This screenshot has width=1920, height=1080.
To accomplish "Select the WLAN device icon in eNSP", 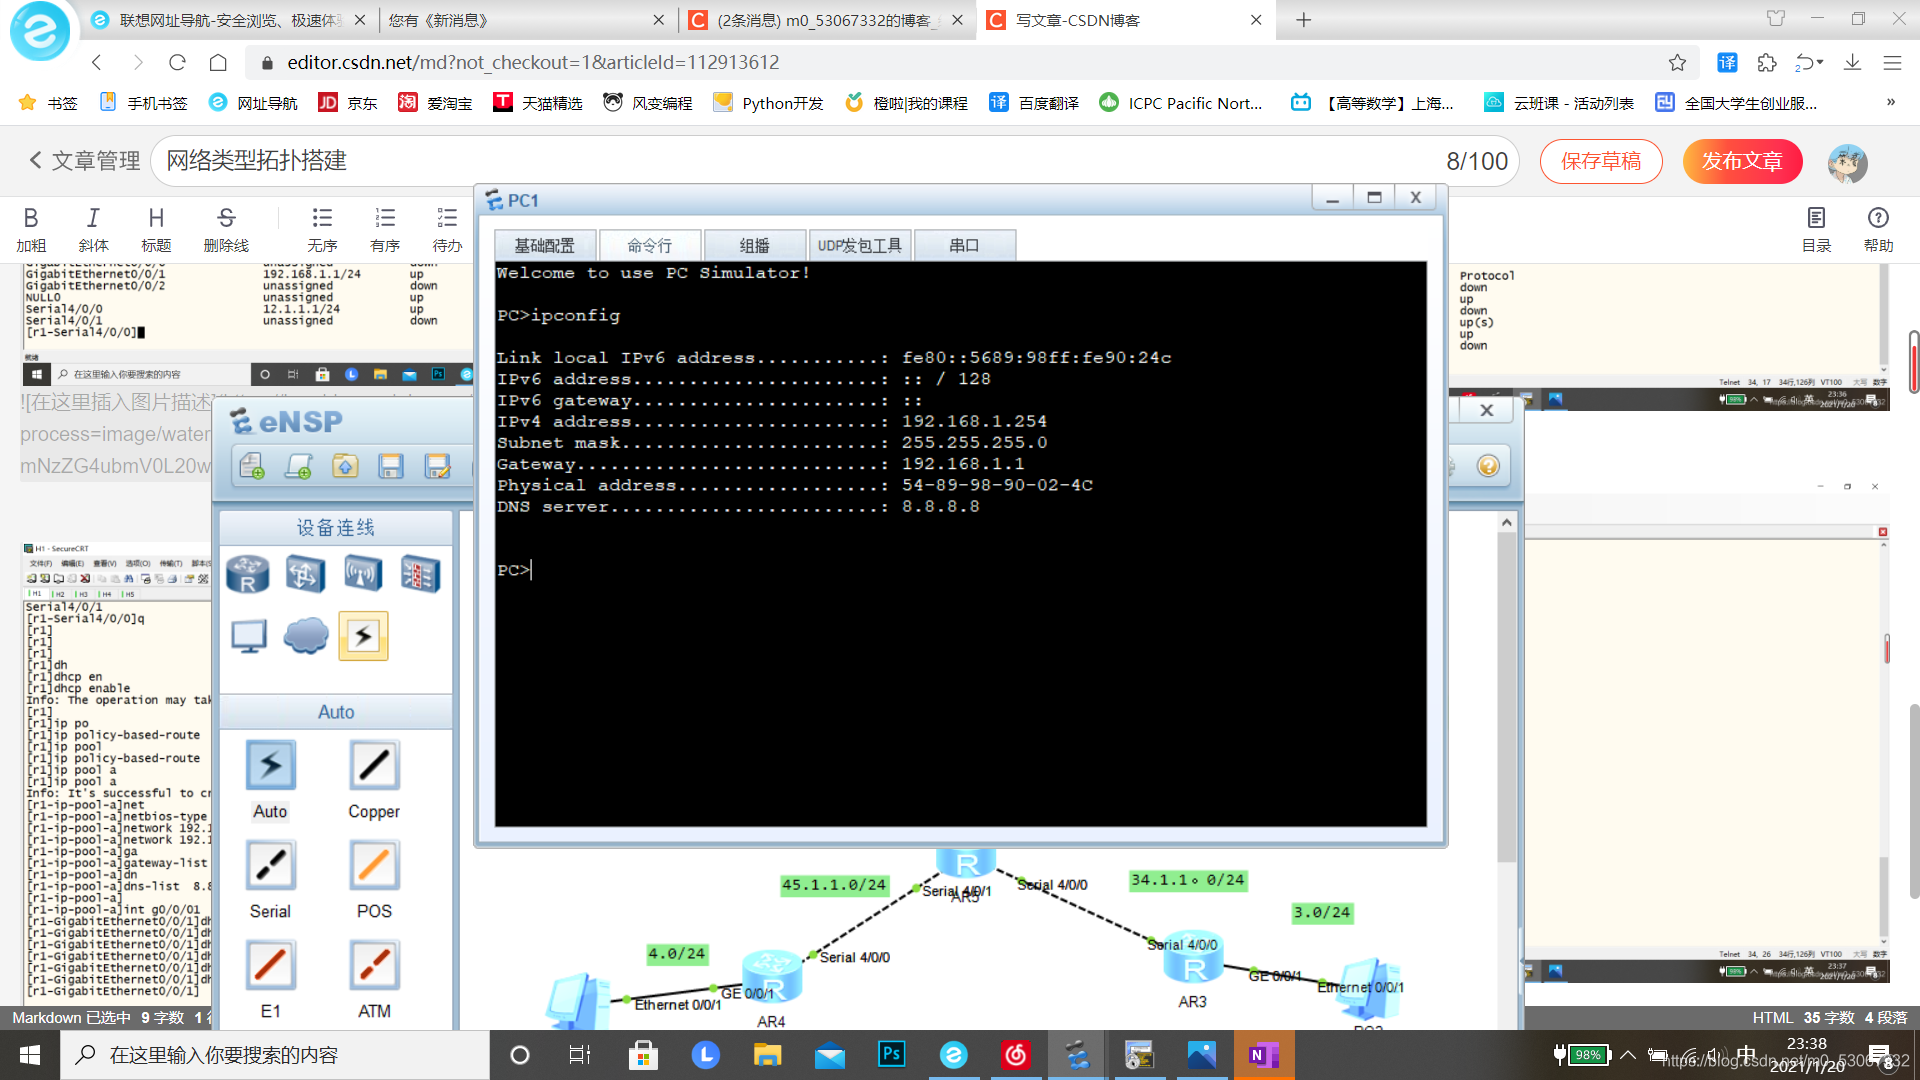I will point(363,574).
